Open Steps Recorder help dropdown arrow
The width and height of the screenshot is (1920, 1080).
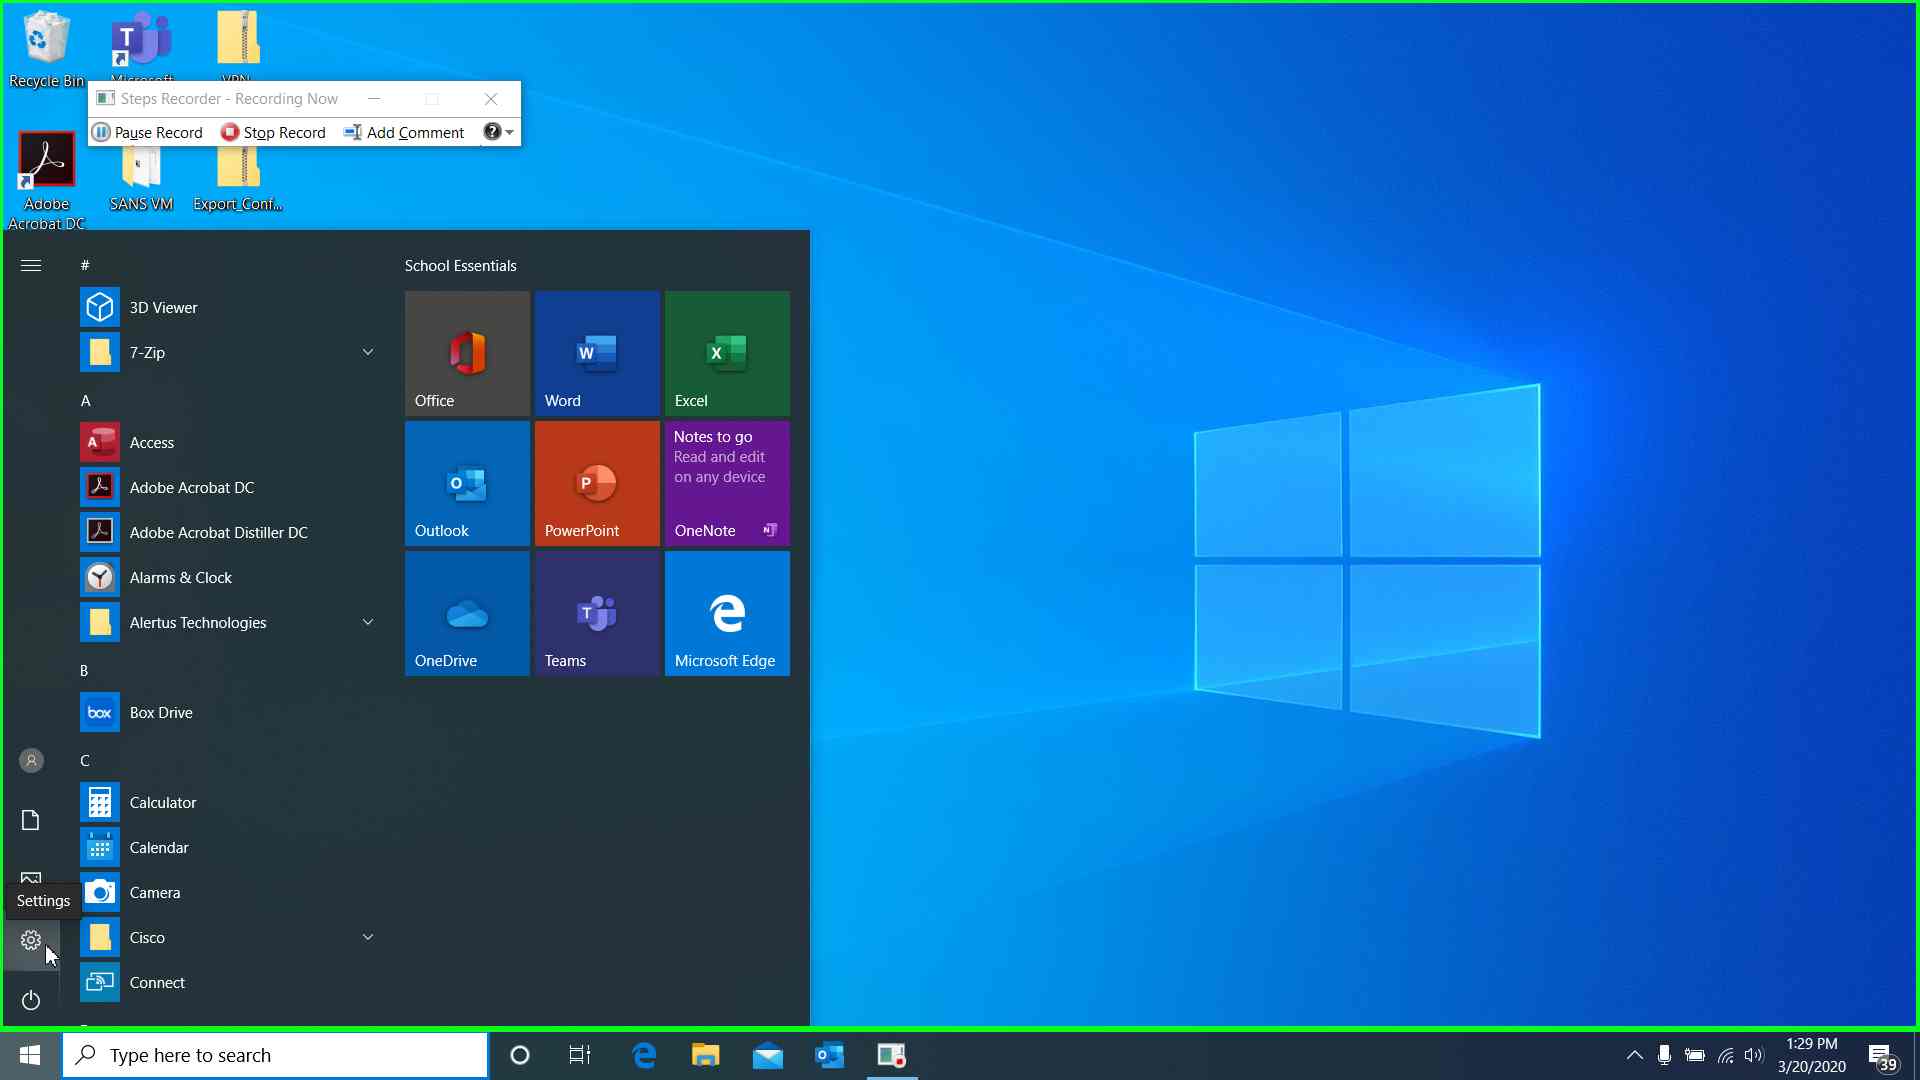tap(510, 132)
